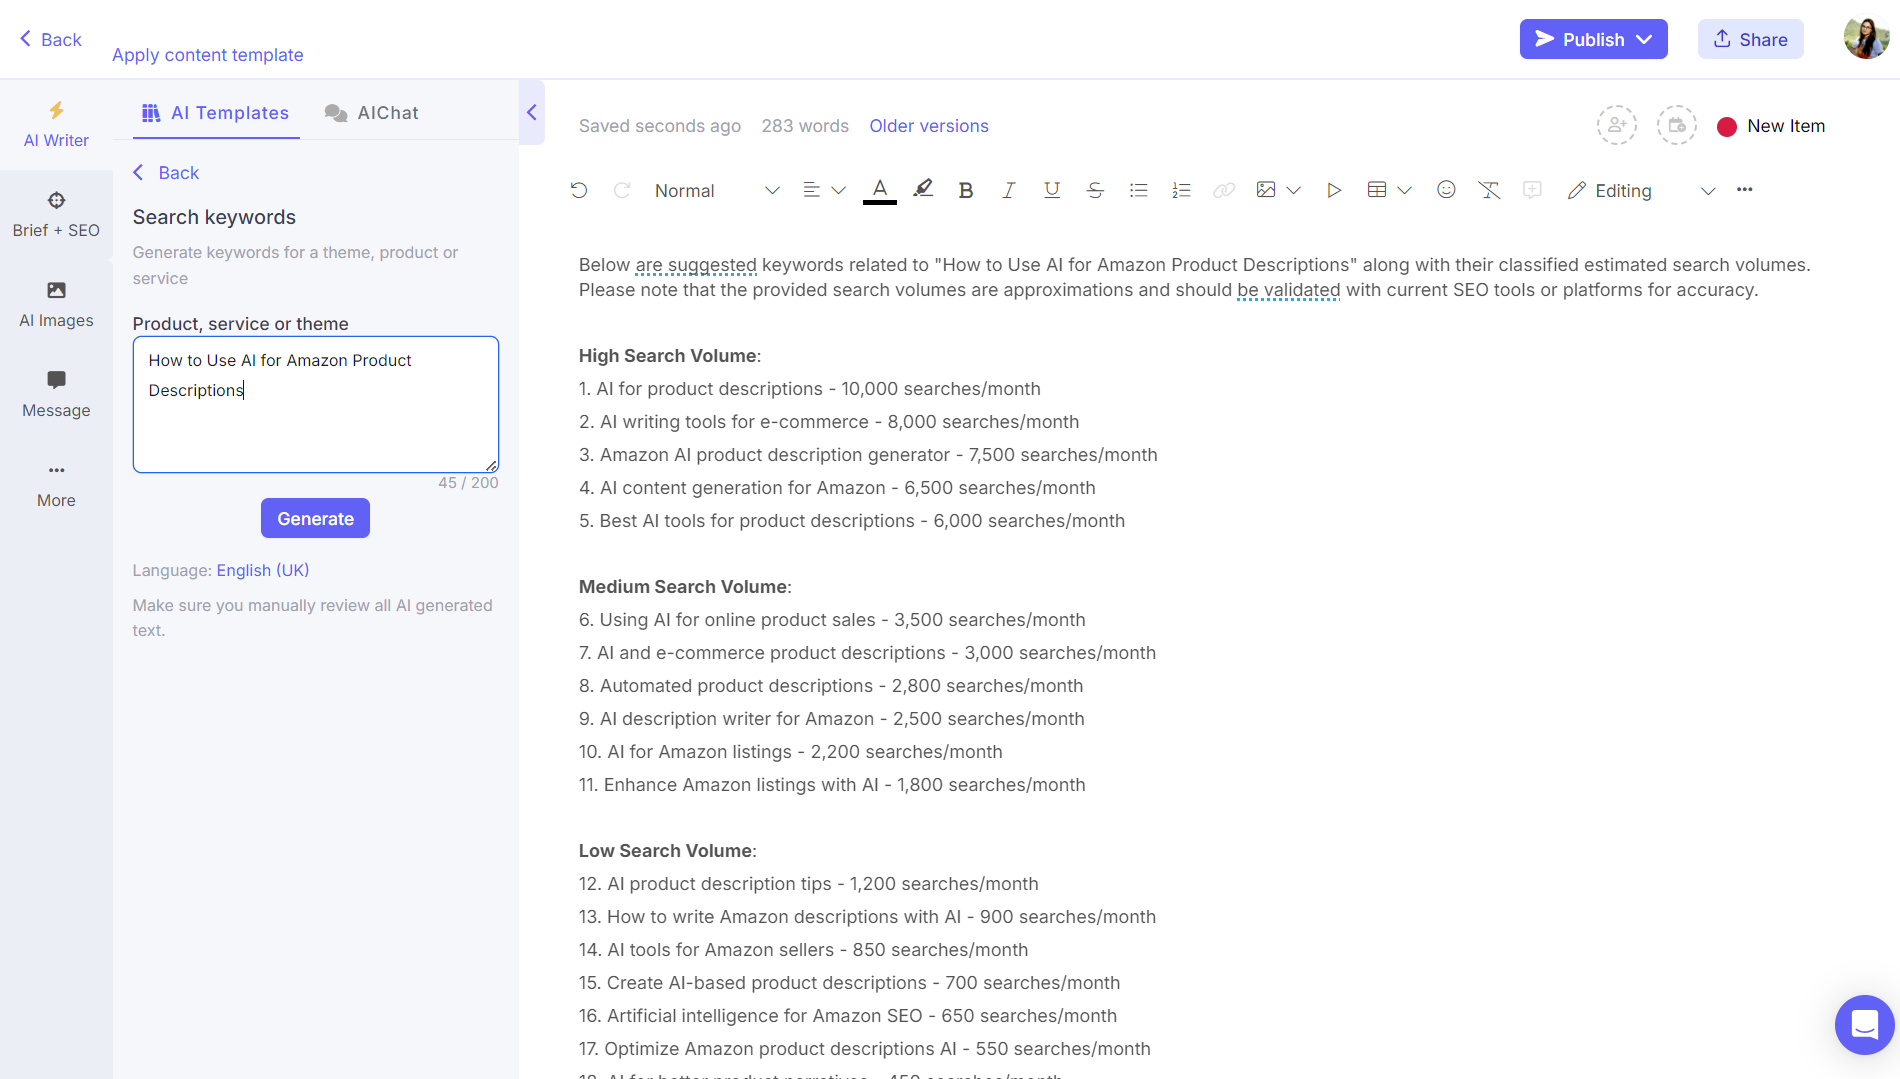Click the 'AI for product descriptions' keyword line
This screenshot has width=1900, height=1079.
pos(810,389)
